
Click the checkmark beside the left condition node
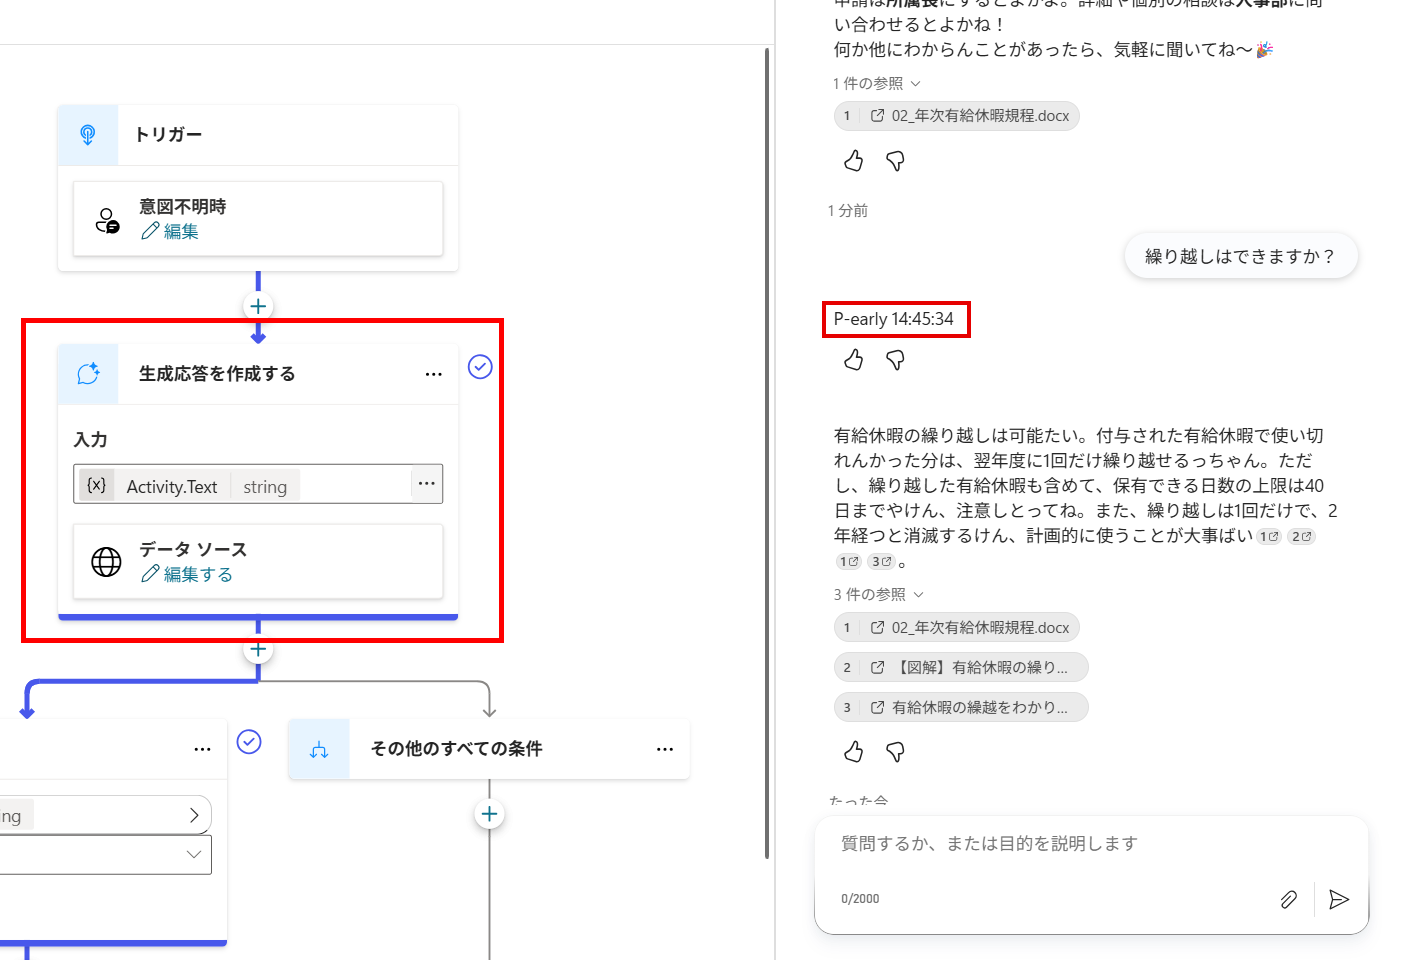point(249,741)
